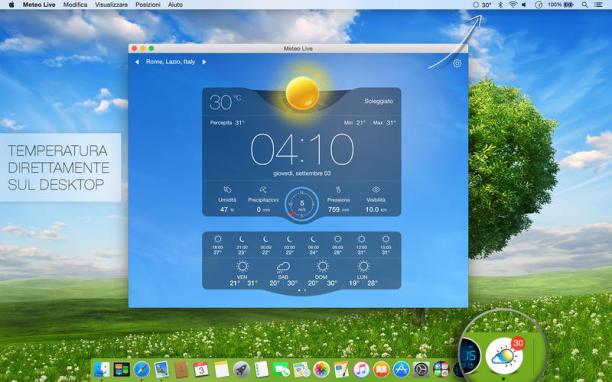Select the 00:00 hourly forecast
This screenshot has height=382, width=612.
point(266,245)
